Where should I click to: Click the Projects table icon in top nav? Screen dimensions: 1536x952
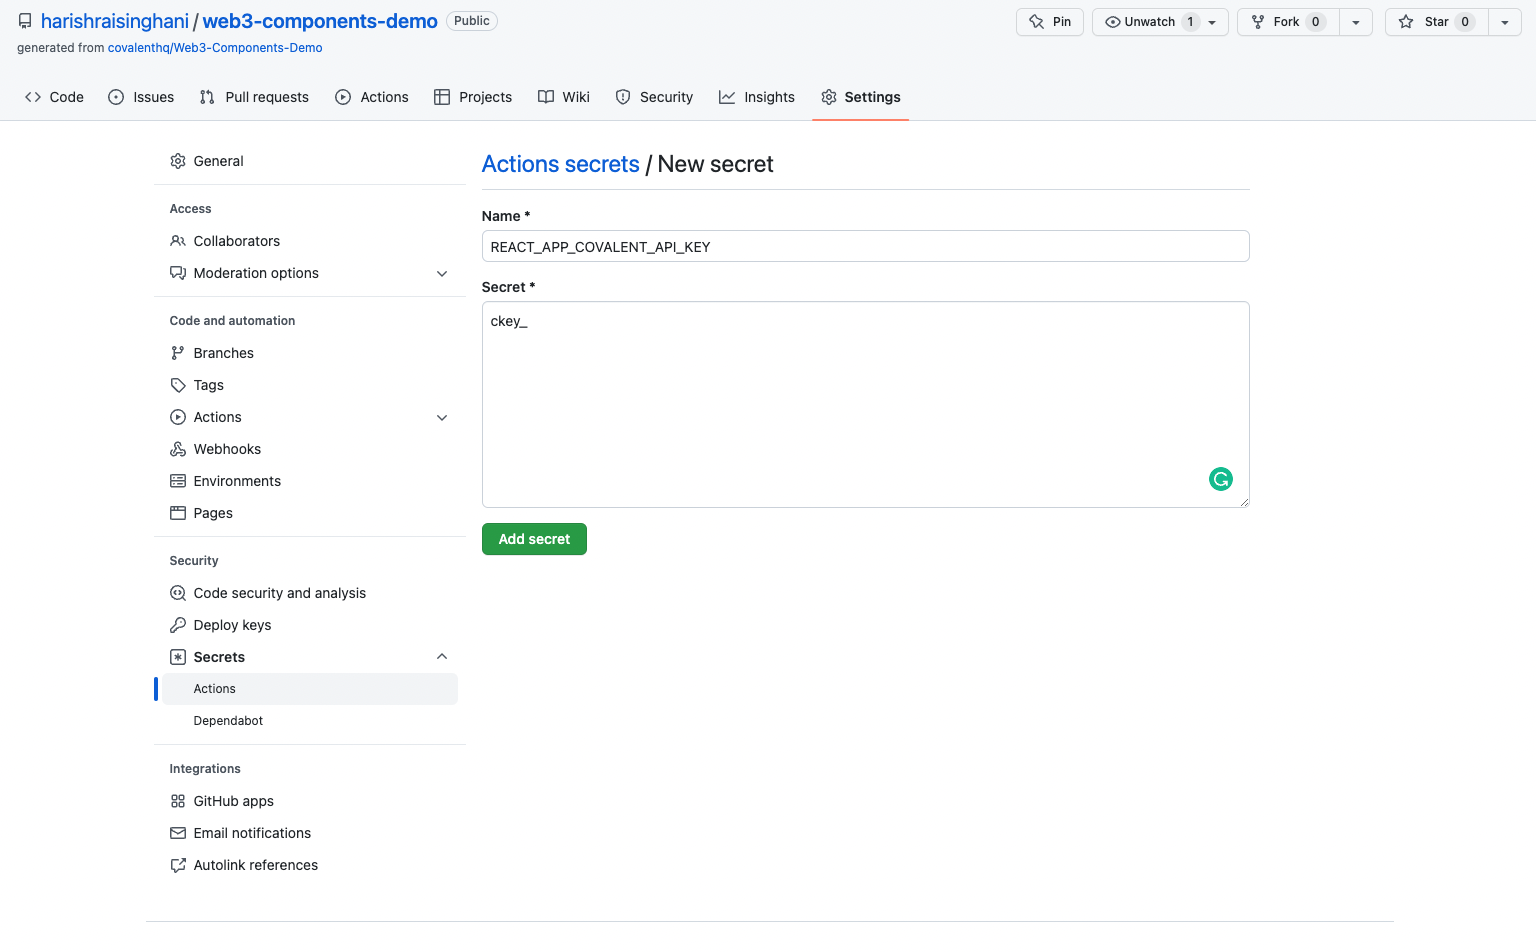tap(442, 97)
